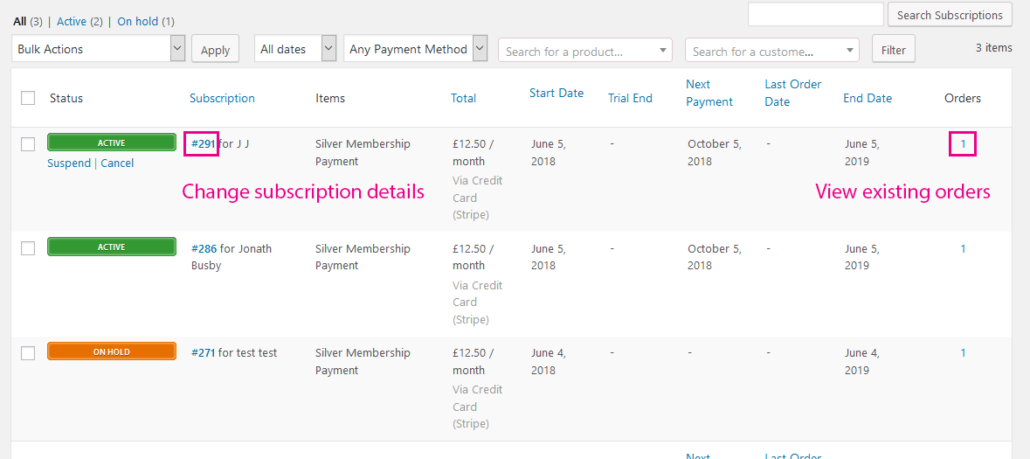View orders count for subscription #271
Screen dimensions: 1030x459
[963, 353]
